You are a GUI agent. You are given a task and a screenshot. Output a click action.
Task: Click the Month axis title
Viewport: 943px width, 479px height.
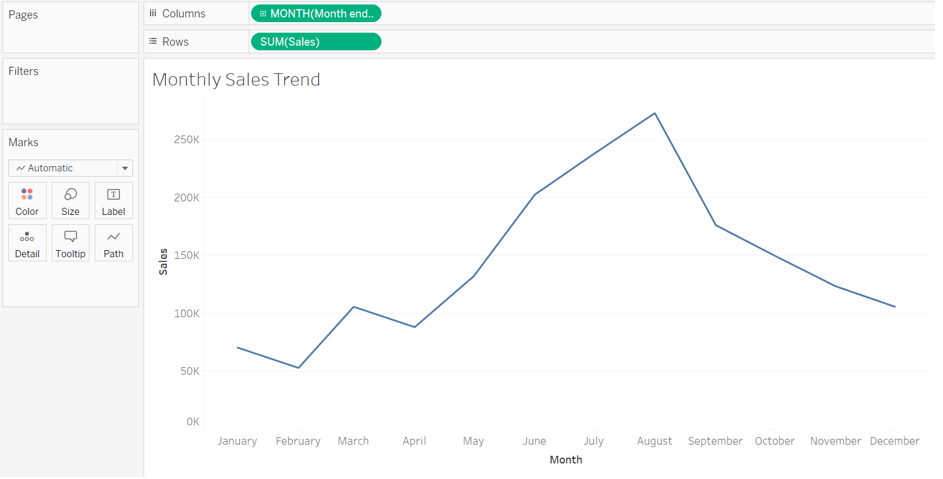565,460
